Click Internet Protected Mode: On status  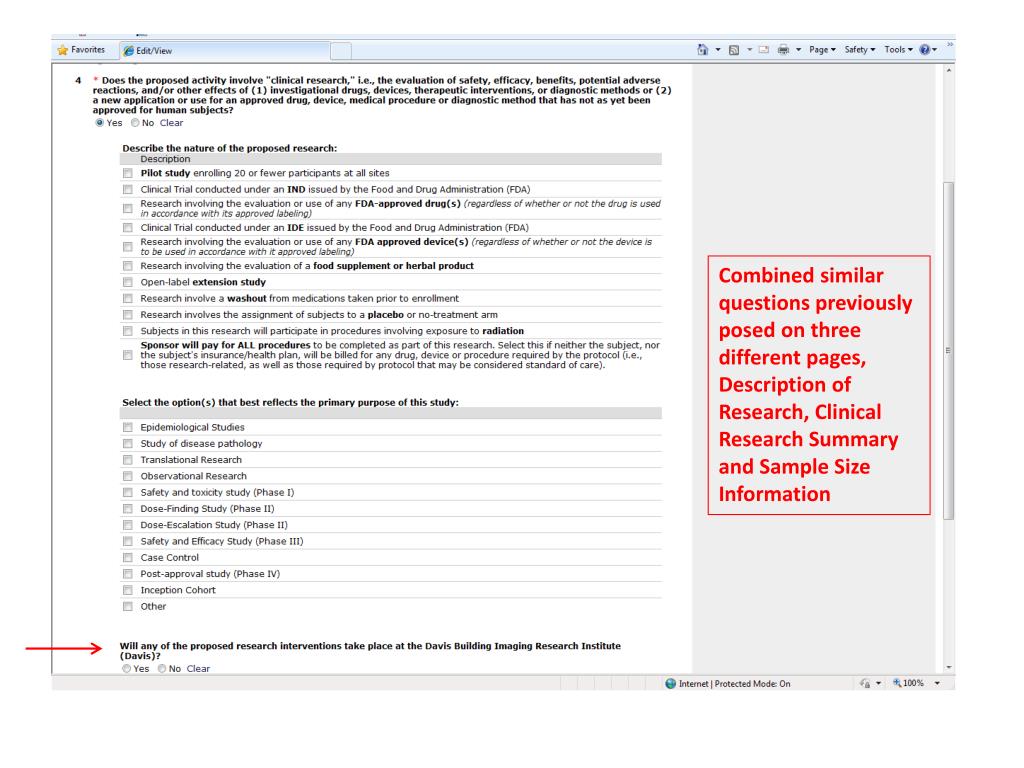click(x=735, y=684)
